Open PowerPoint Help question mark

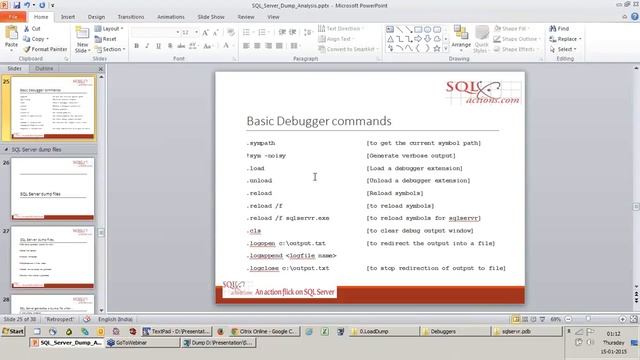tap(635, 17)
